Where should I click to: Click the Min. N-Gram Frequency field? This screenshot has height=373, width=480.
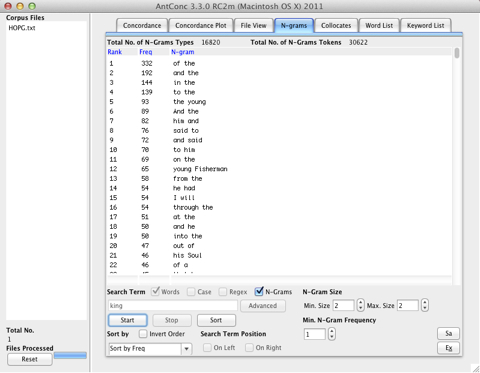(x=315, y=334)
